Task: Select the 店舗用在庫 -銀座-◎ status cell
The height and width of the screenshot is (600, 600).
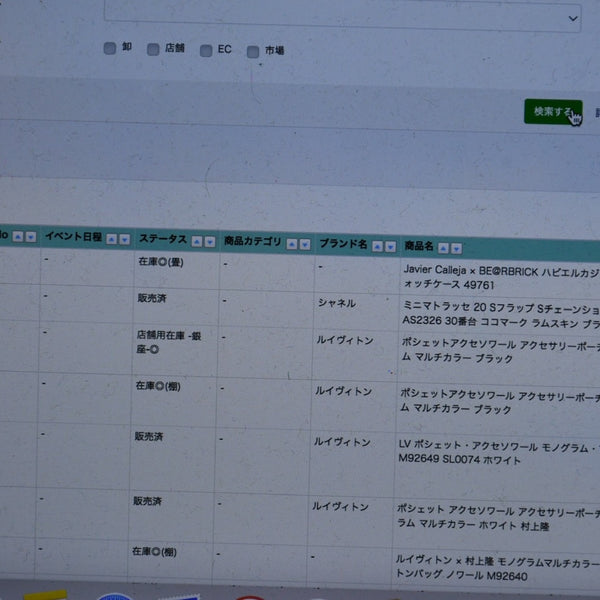Action: pos(168,342)
